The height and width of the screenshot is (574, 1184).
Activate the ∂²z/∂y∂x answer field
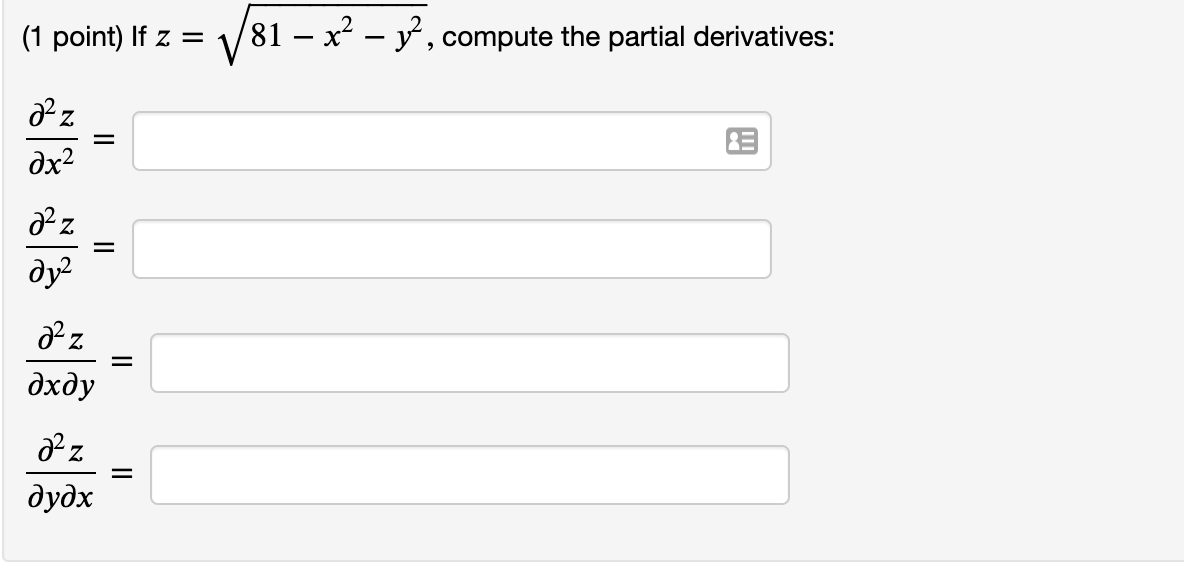470,475
